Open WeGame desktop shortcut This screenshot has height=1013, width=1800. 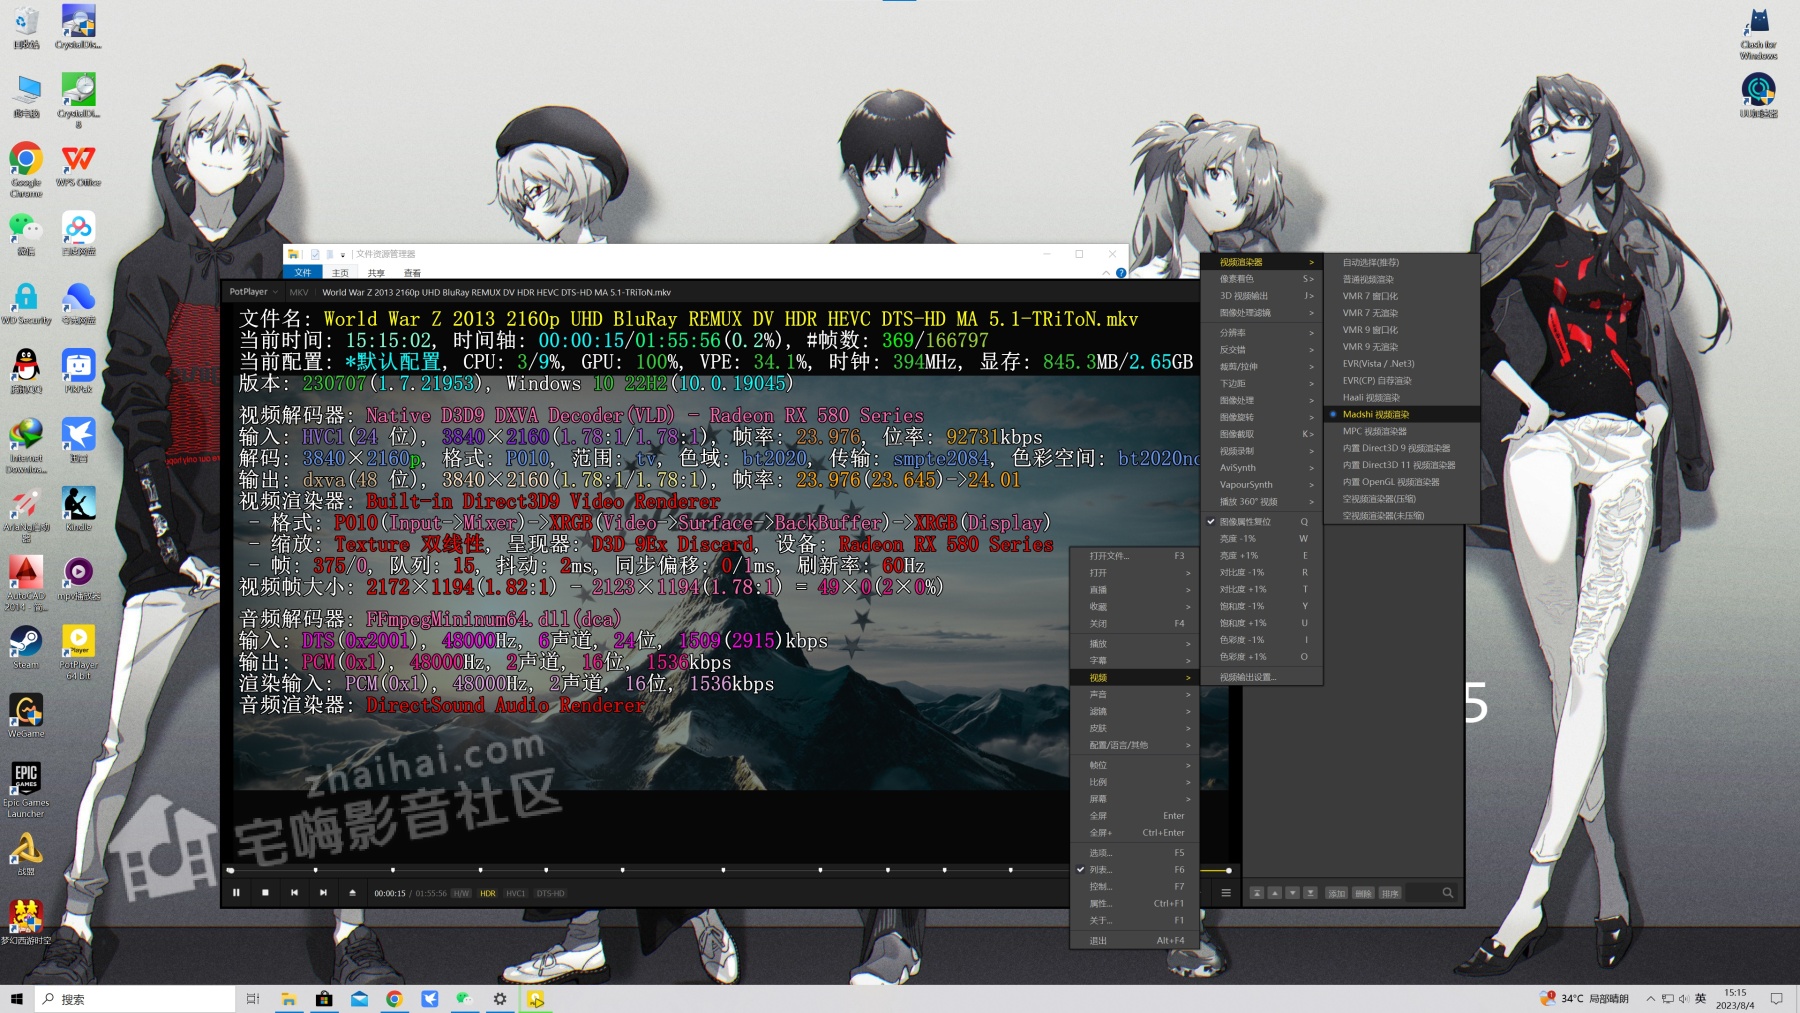(26, 716)
